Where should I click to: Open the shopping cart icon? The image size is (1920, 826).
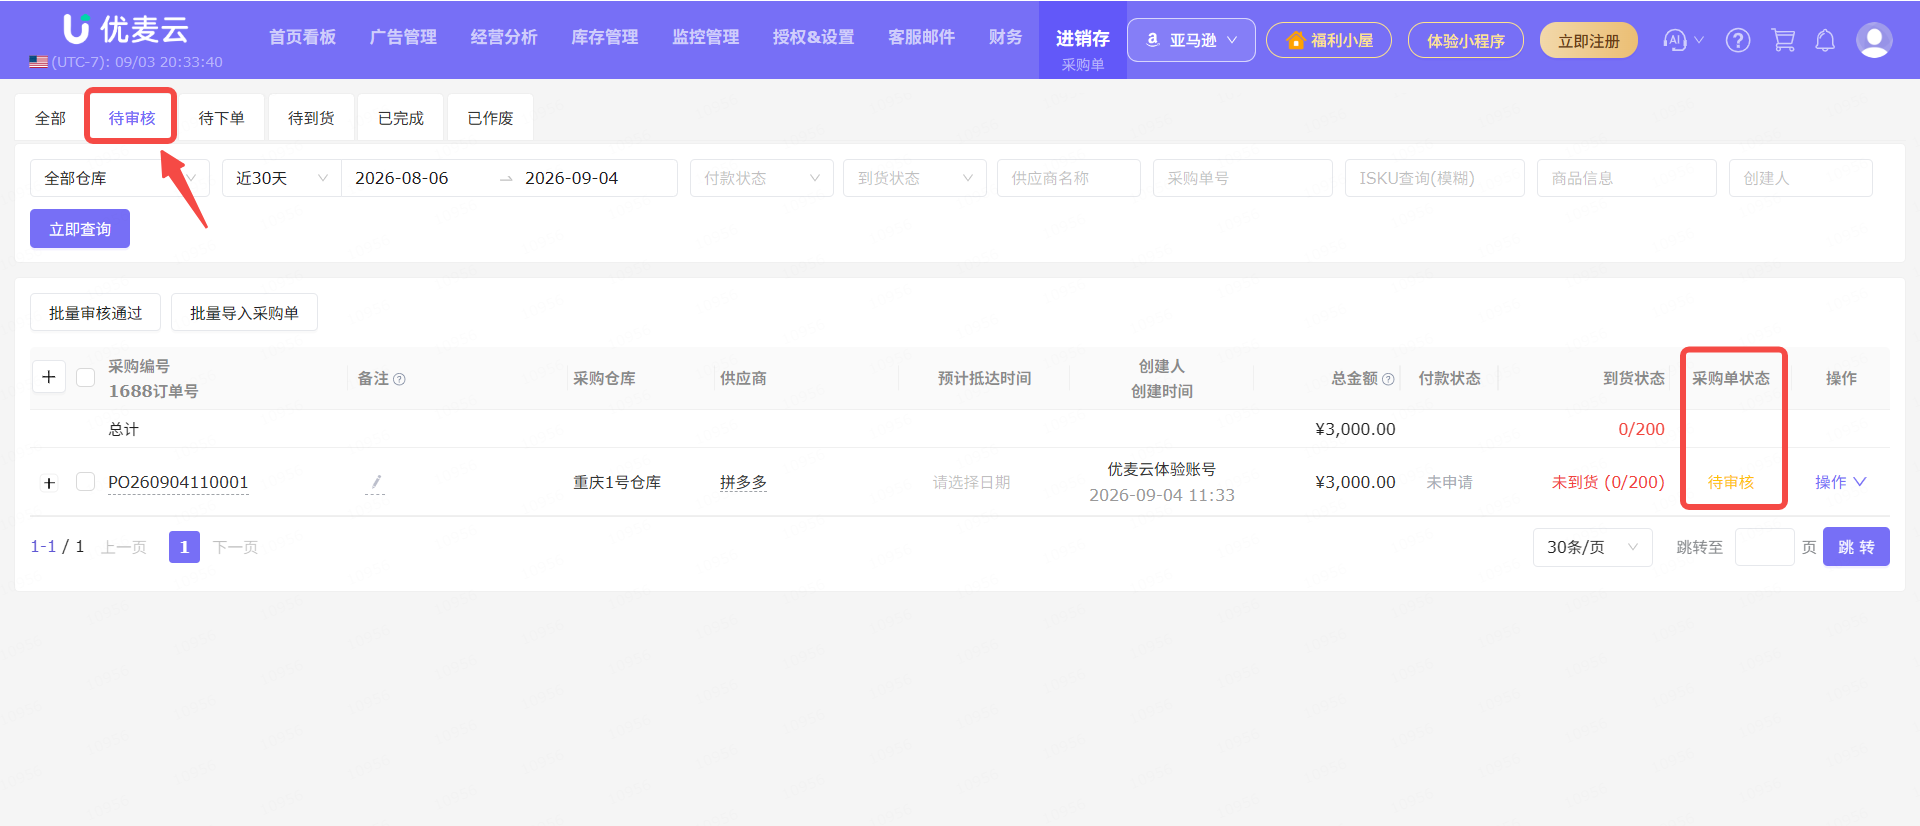1783,40
